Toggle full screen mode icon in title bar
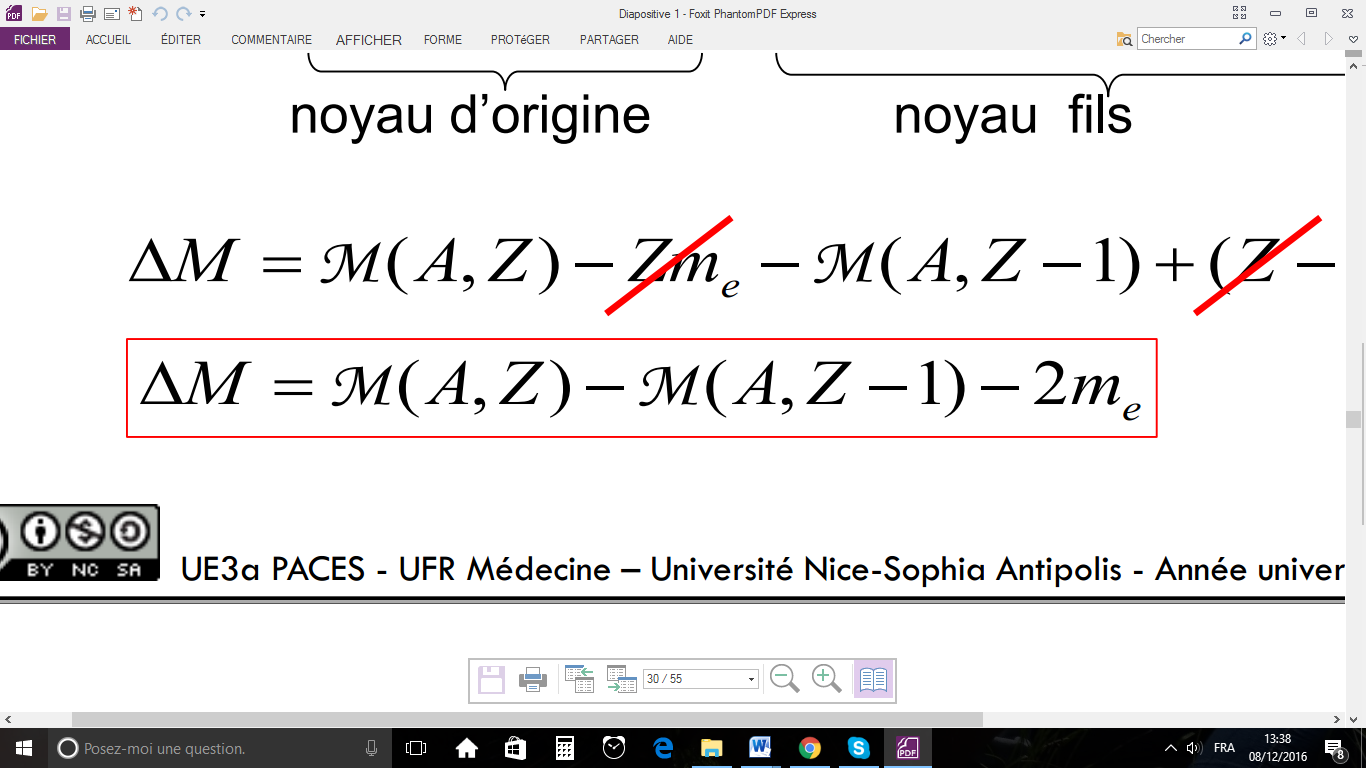This screenshot has width=1366, height=768. 1240,13
